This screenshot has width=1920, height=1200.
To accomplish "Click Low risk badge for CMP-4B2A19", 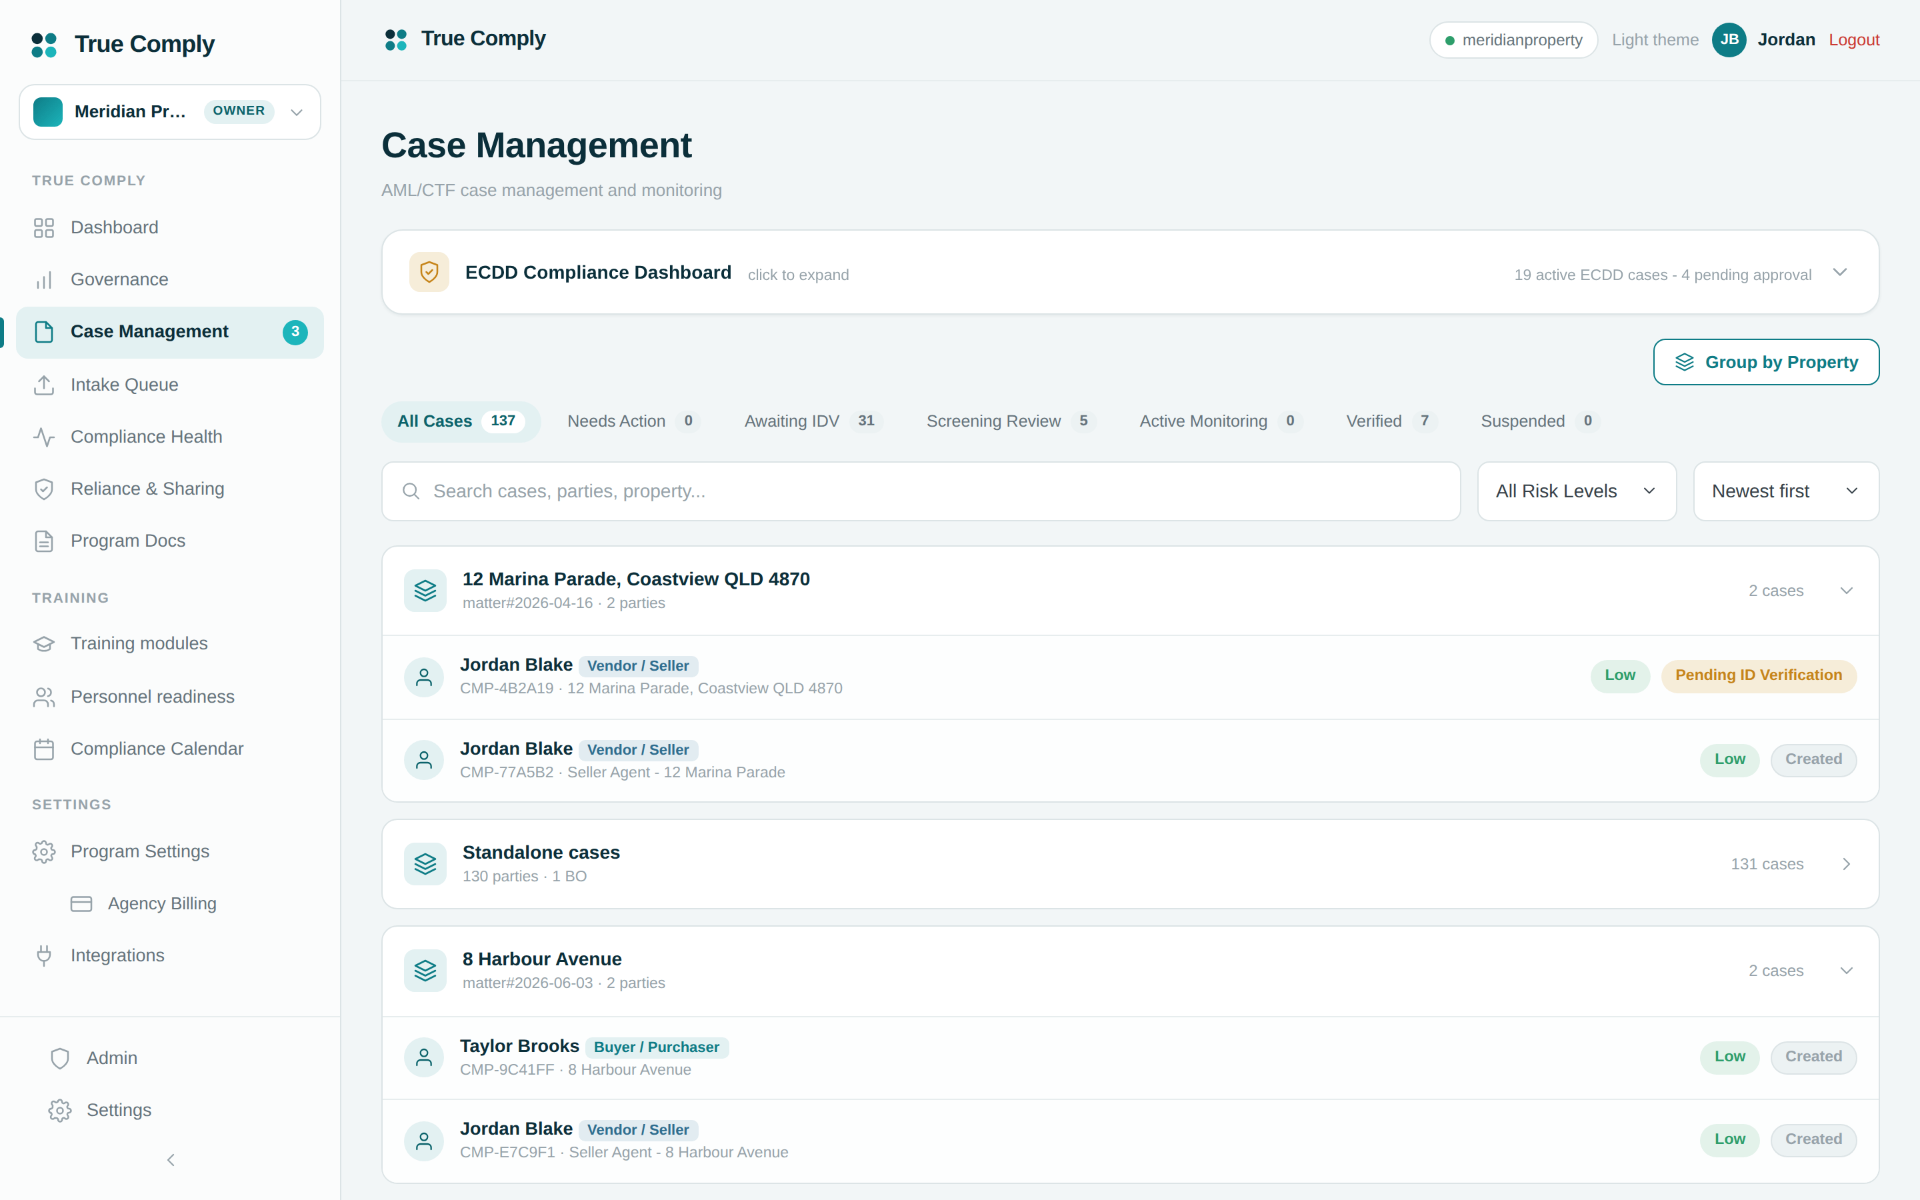I will click(x=1620, y=676).
